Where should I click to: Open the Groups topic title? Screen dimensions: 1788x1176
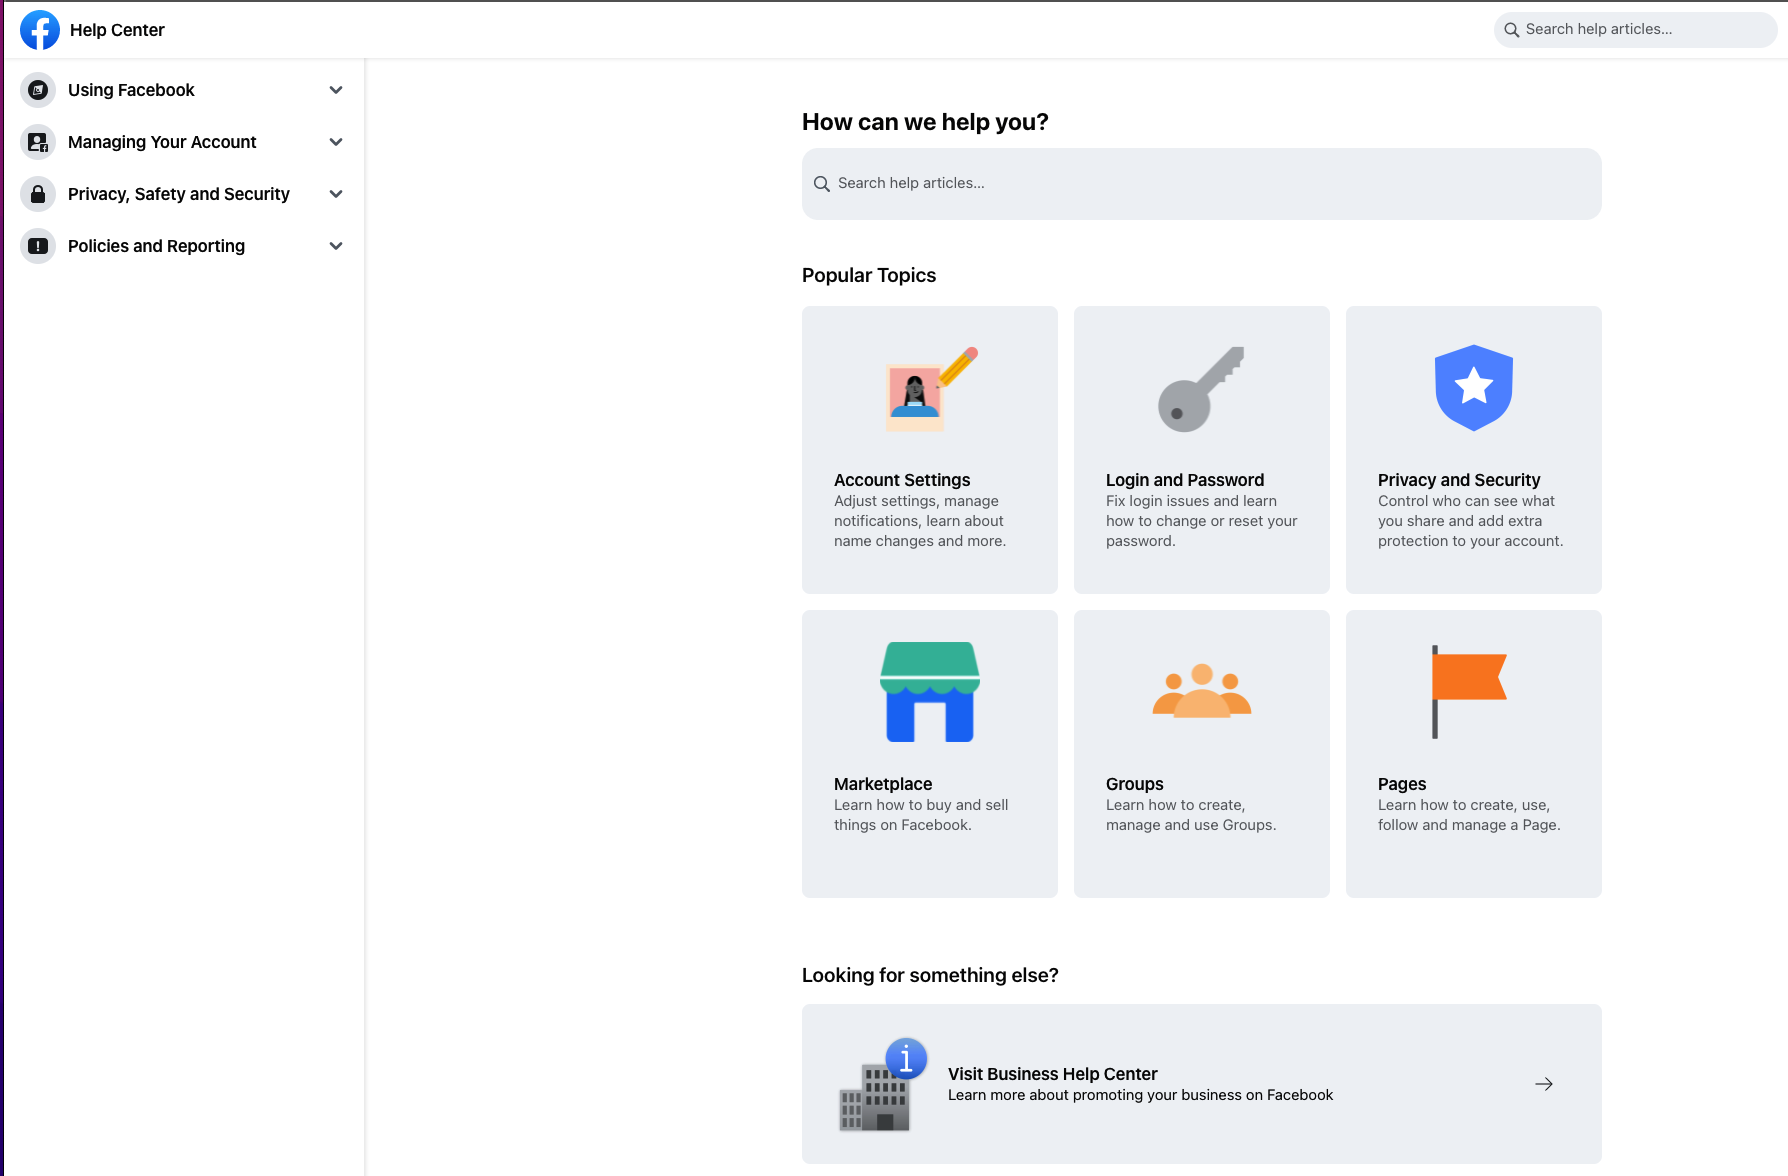point(1135,784)
